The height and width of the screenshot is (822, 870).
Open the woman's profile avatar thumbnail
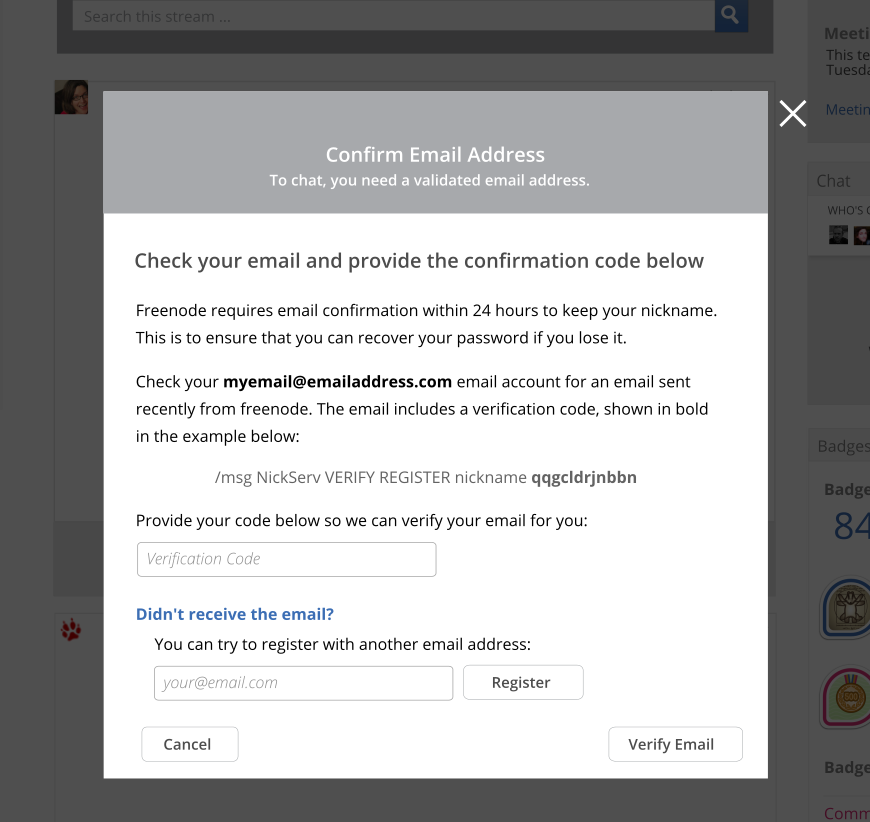click(71, 97)
